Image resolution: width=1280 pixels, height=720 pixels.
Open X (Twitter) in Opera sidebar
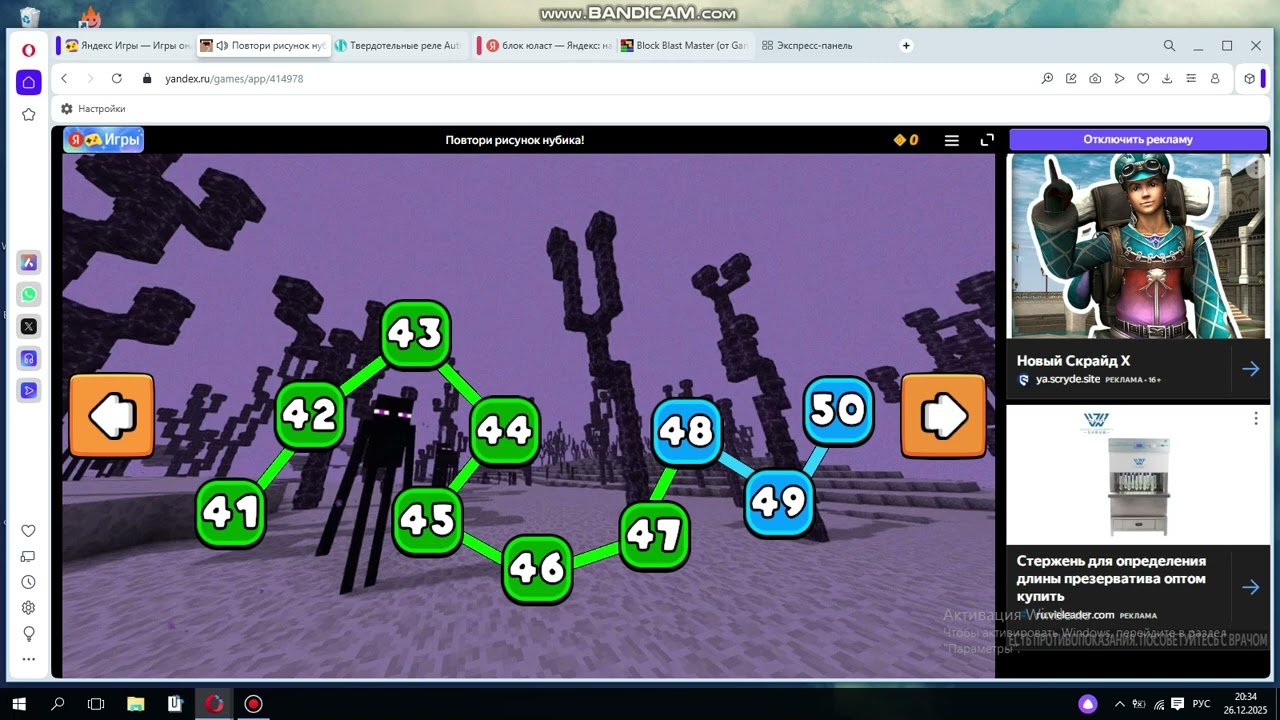click(29, 326)
